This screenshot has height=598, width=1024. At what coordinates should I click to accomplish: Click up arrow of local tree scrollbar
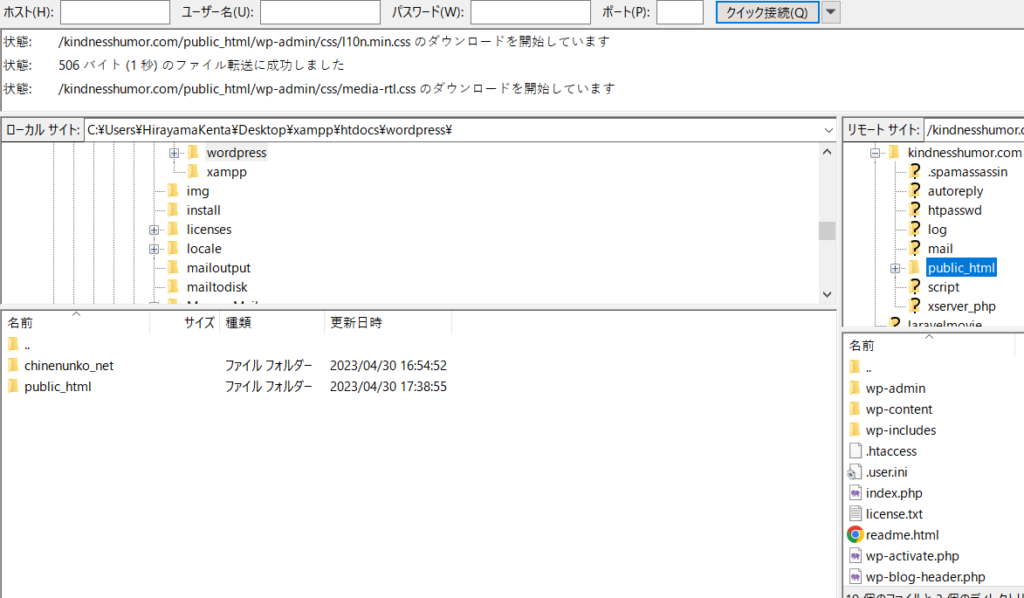[x=827, y=152]
